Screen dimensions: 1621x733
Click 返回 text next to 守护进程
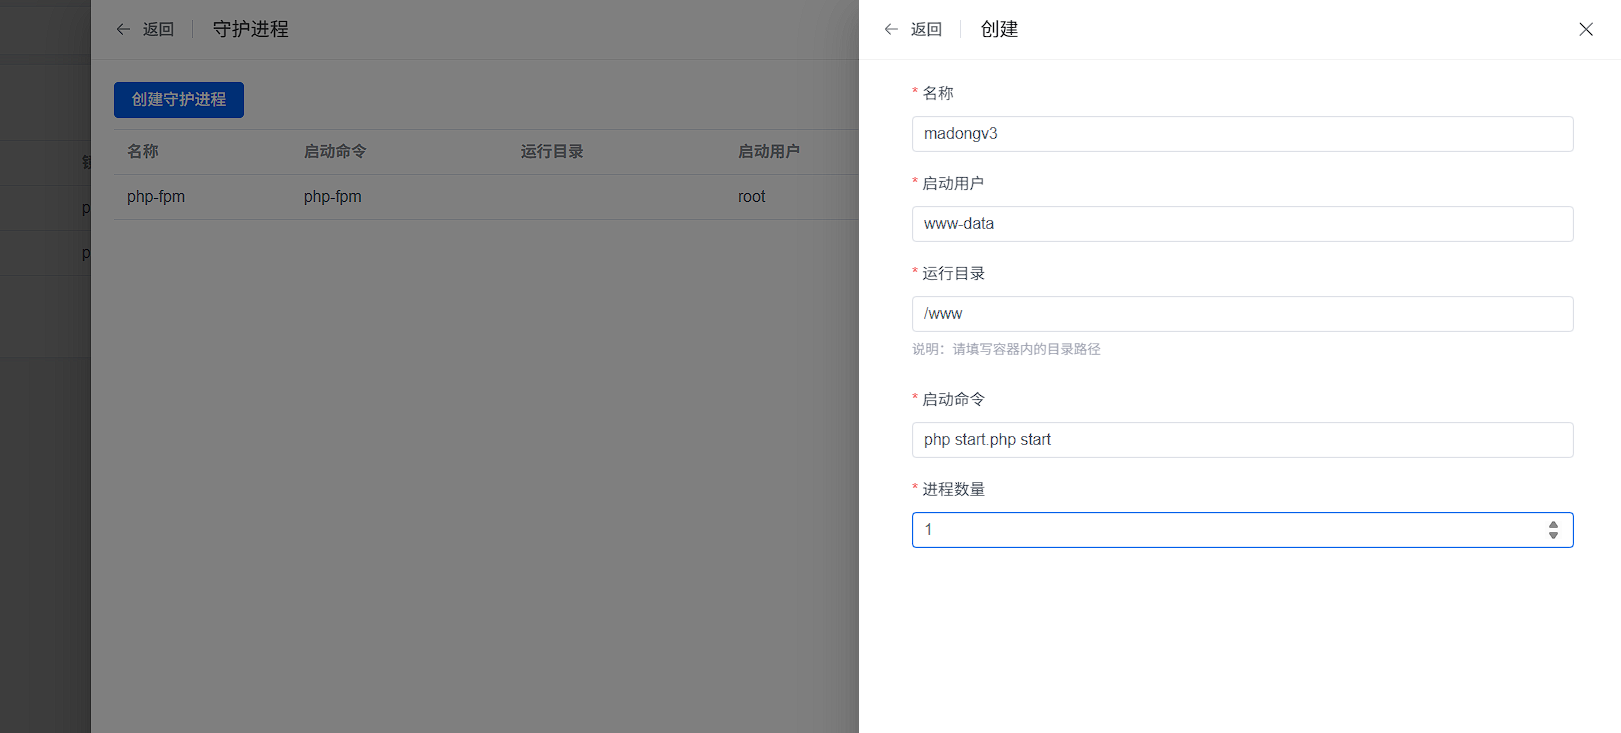[x=158, y=29]
